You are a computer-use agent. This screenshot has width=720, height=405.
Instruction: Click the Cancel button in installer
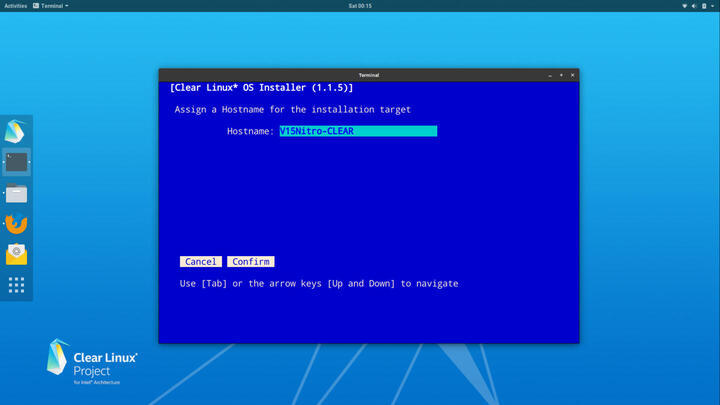201,261
